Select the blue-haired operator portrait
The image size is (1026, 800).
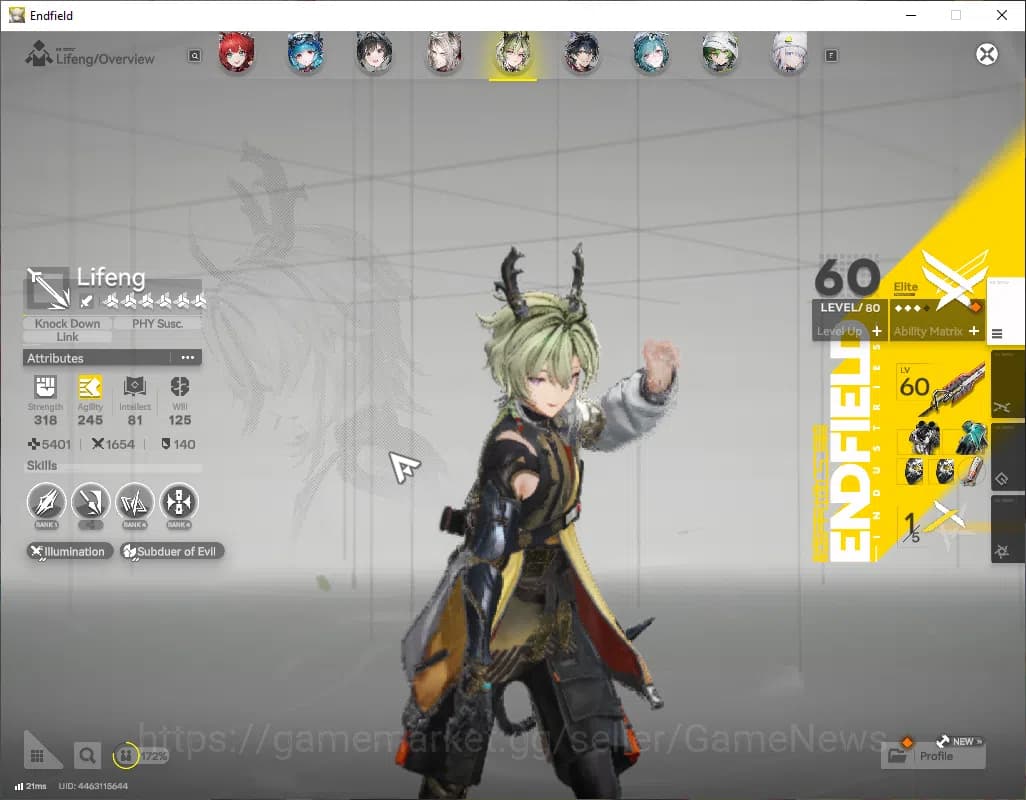pos(306,52)
